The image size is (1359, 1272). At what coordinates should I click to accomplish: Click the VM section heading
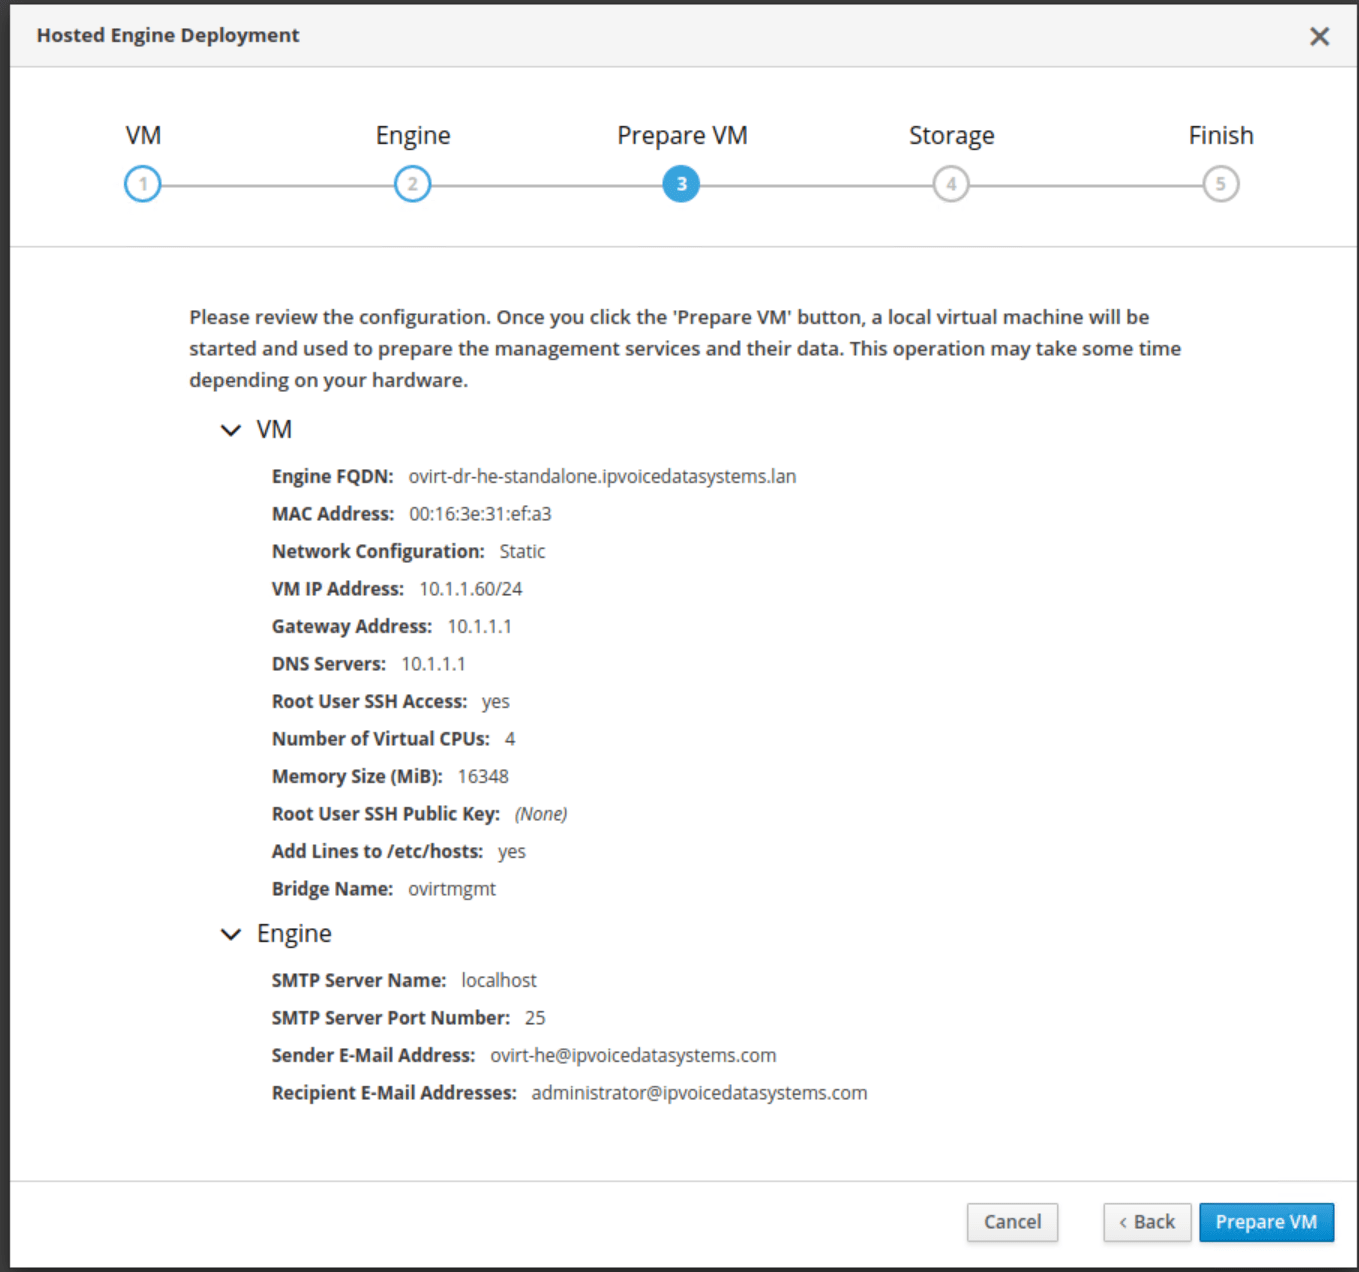(x=274, y=430)
